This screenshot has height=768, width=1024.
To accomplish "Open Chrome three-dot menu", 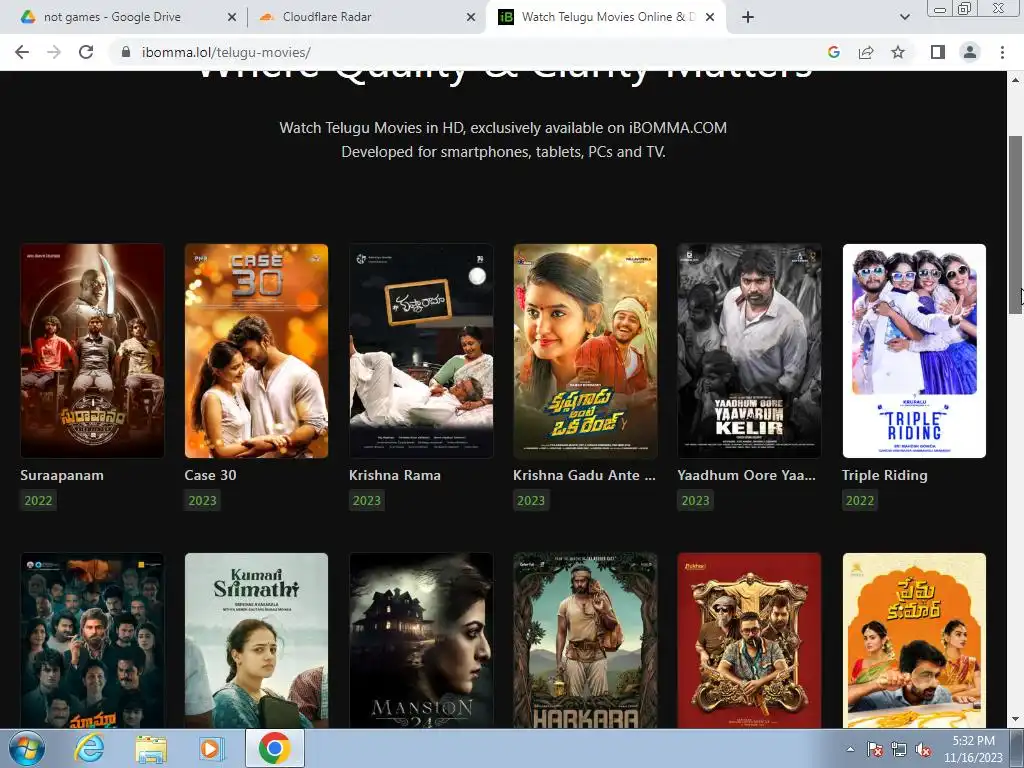I will 1002,52.
